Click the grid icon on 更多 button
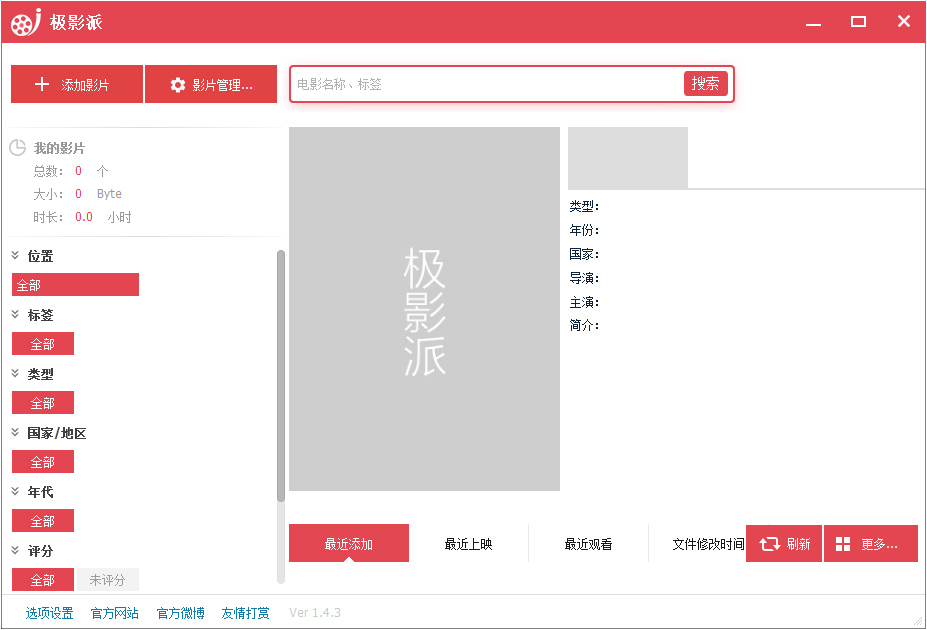Image resolution: width=927 pixels, height=630 pixels. (x=843, y=544)
